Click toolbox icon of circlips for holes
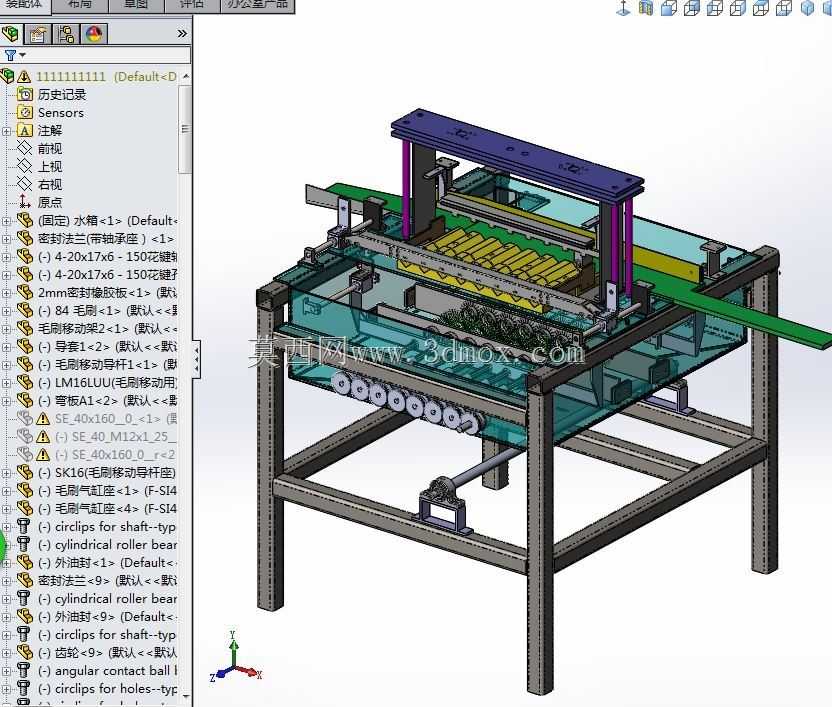The image size is (832, 707). [x=23, y=688]
